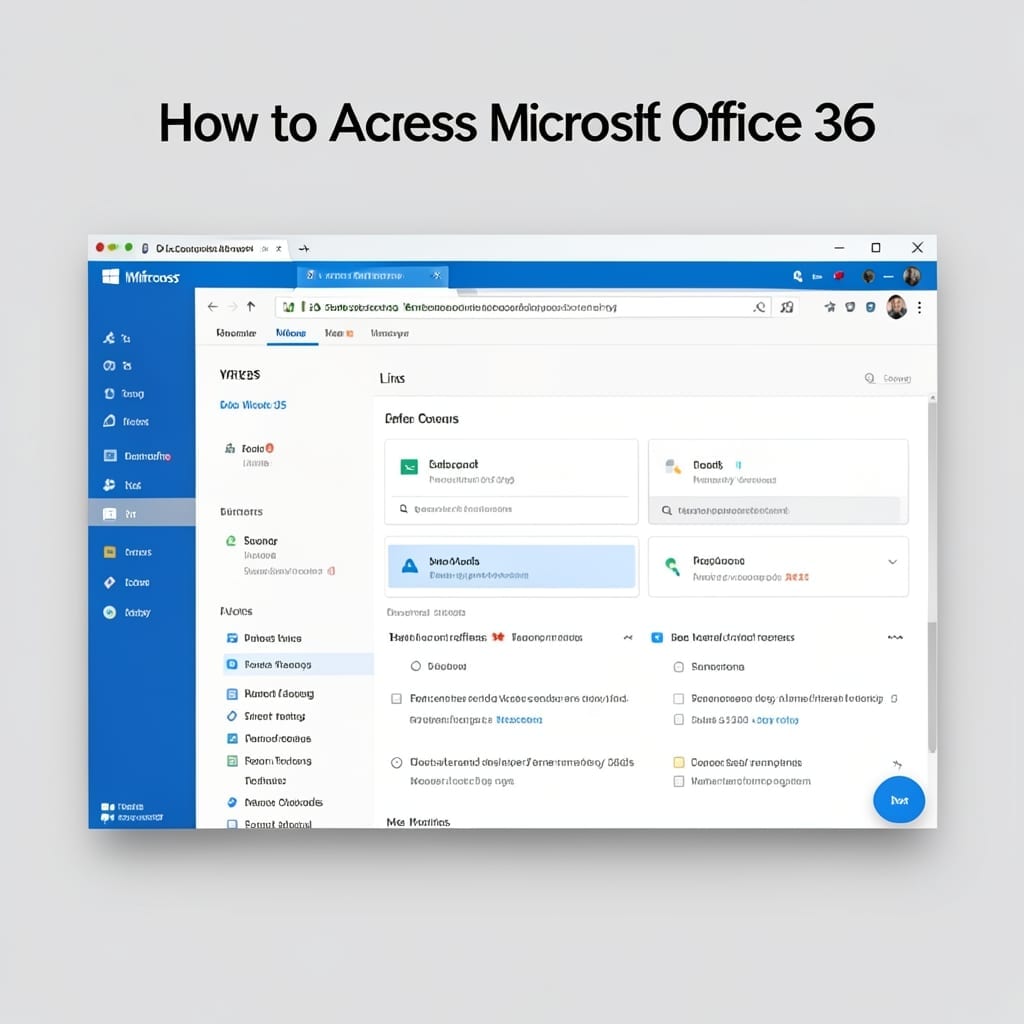Screen dimensions: 1024x1024
Task: Select the 'Nos' people item in blue sidebar
Action: coord(122,485)
